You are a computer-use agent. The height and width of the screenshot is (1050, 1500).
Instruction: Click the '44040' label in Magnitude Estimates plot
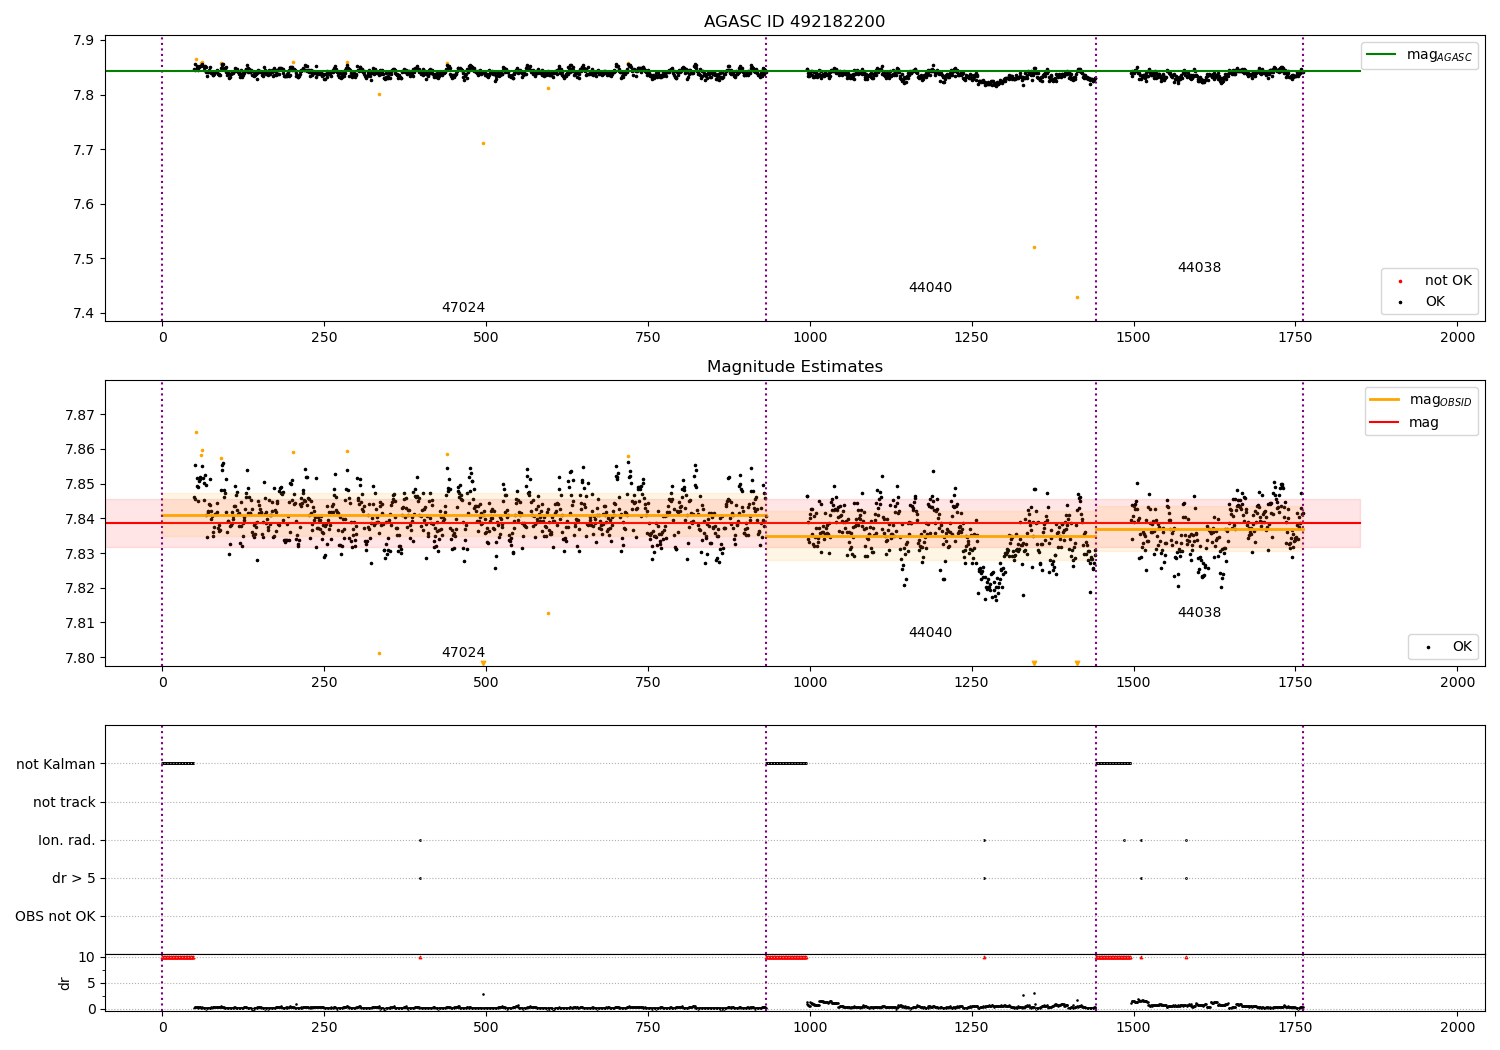tap(930, 633)
